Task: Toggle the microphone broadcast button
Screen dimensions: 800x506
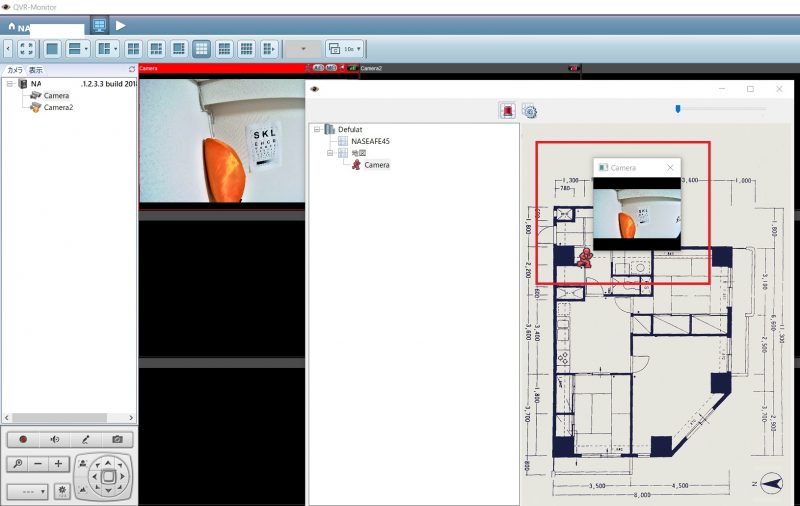Action: (x=86, y=439)
